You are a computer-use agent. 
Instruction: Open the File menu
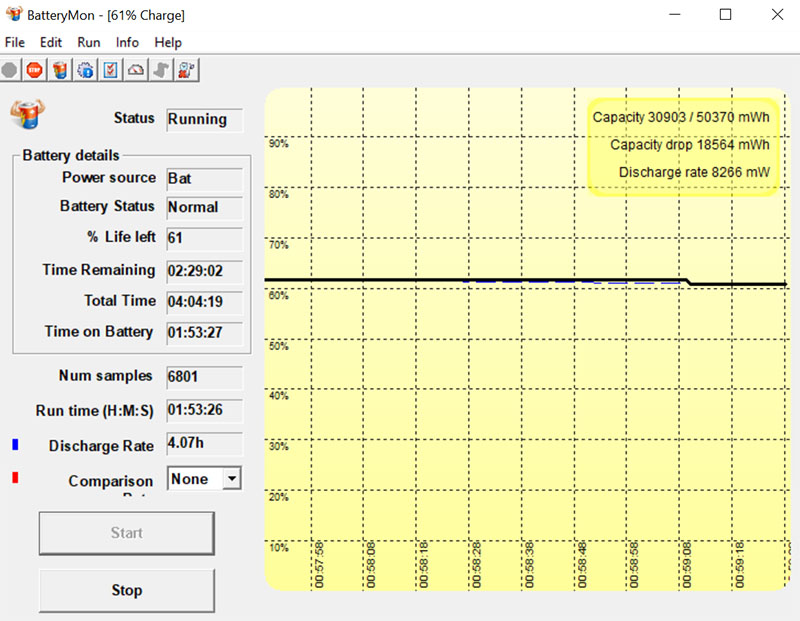coord(15,42)
